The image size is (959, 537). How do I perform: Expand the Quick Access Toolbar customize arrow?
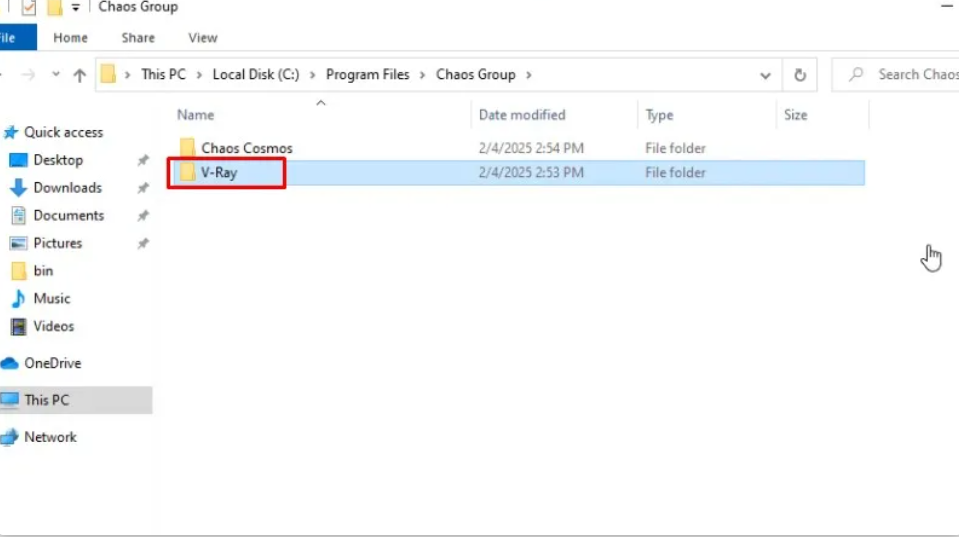76,8
